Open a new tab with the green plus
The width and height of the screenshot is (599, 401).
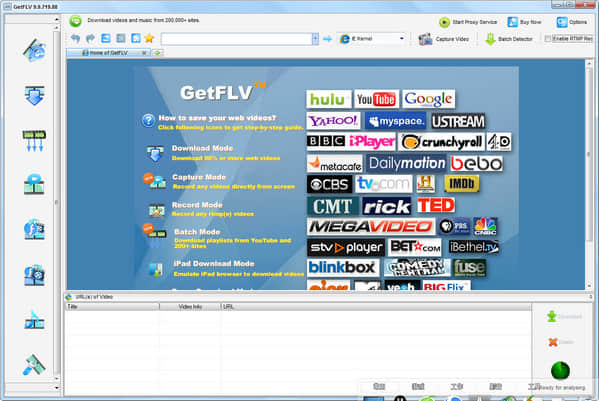tap(157, 53)
